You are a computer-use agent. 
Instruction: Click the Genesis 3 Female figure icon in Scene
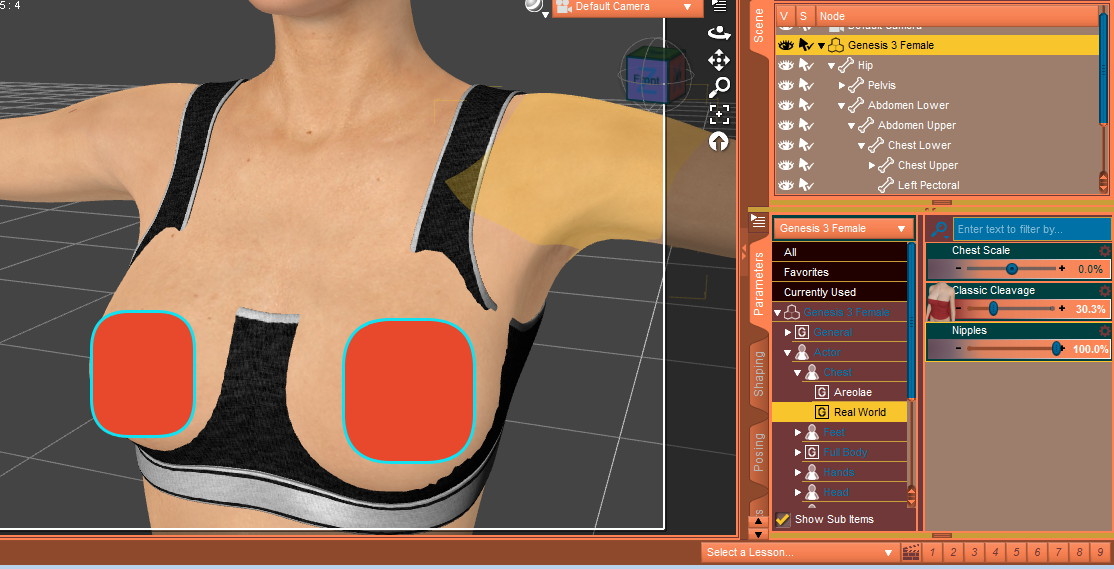point(836,45)
